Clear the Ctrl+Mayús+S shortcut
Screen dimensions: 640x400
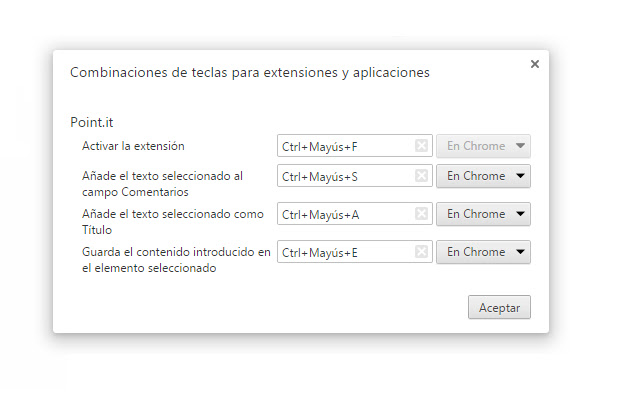point(421,176)
